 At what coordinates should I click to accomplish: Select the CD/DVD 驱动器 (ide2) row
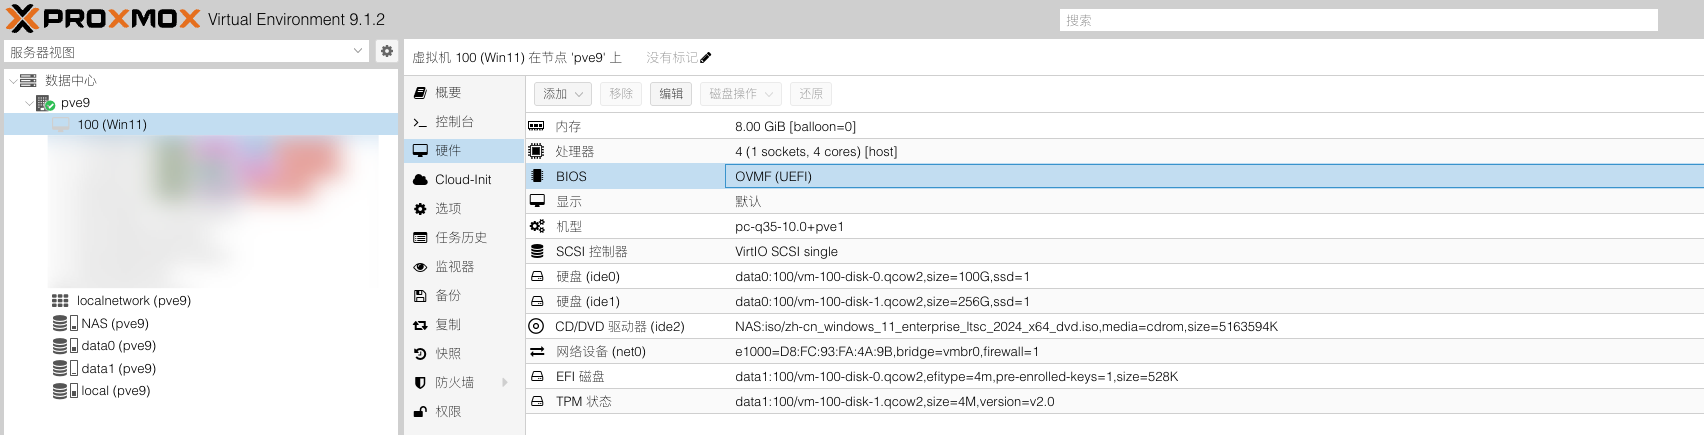620,327
